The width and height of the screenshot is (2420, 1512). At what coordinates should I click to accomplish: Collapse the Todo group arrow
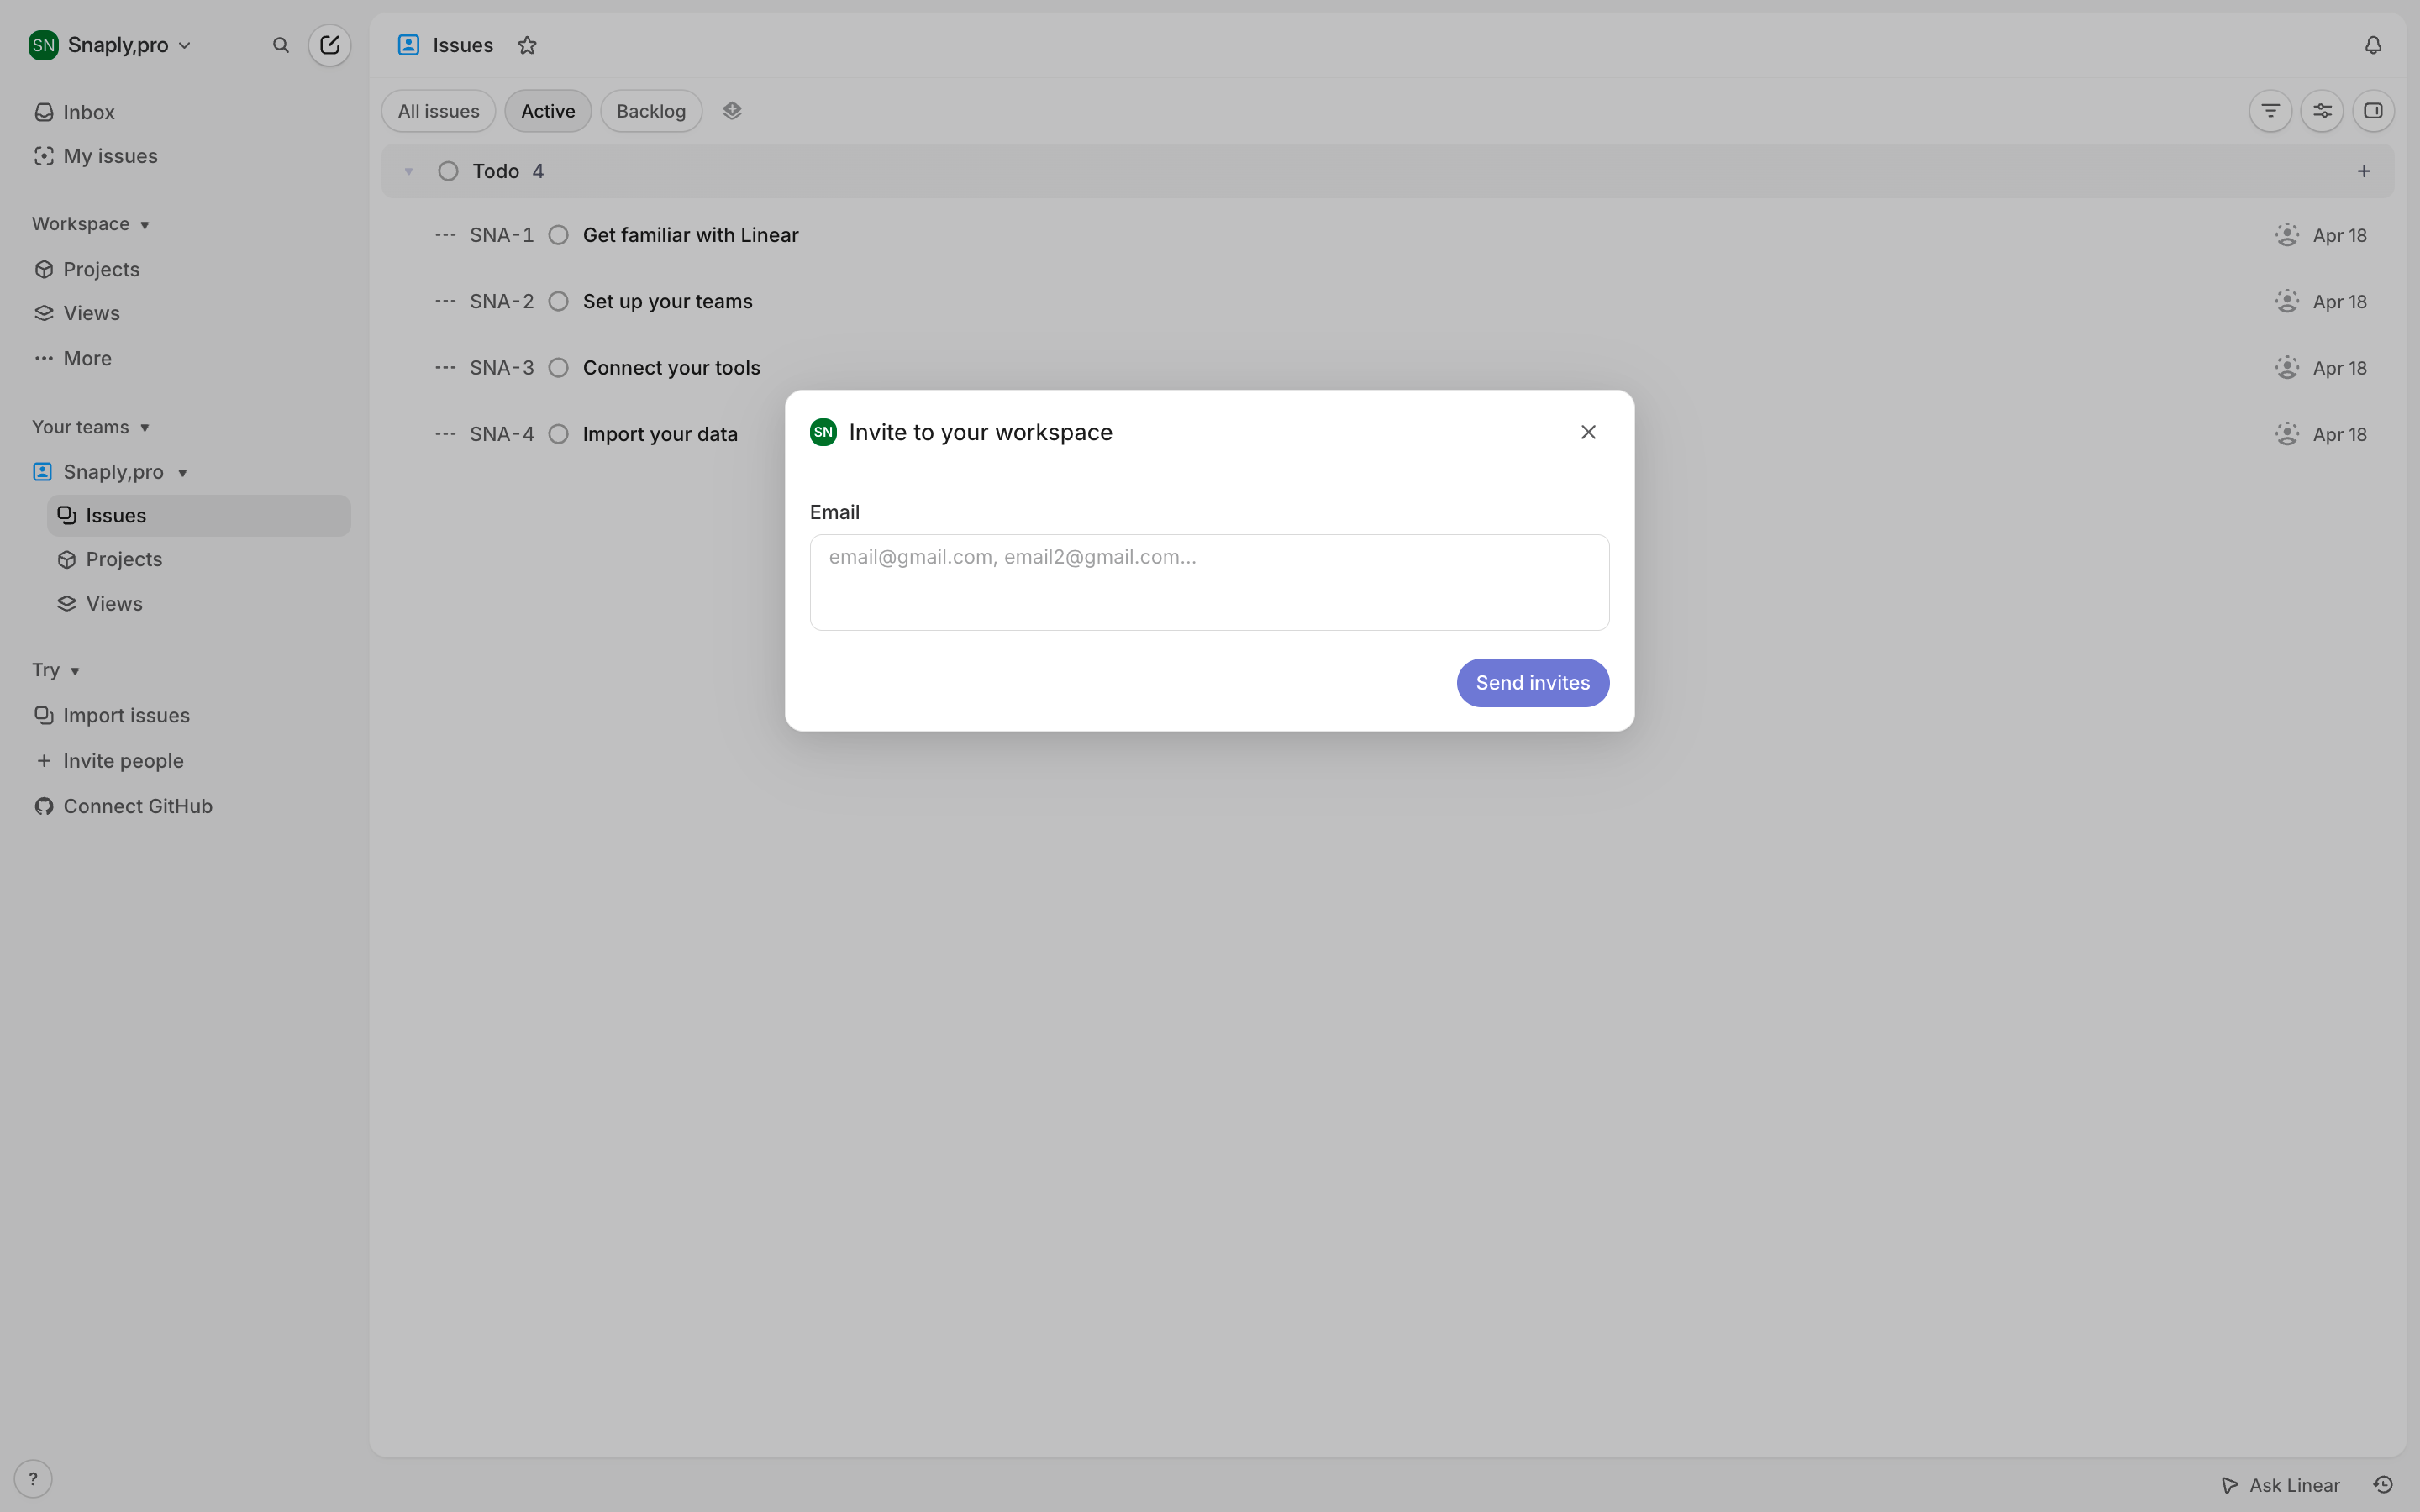click(x=408, y=171)
